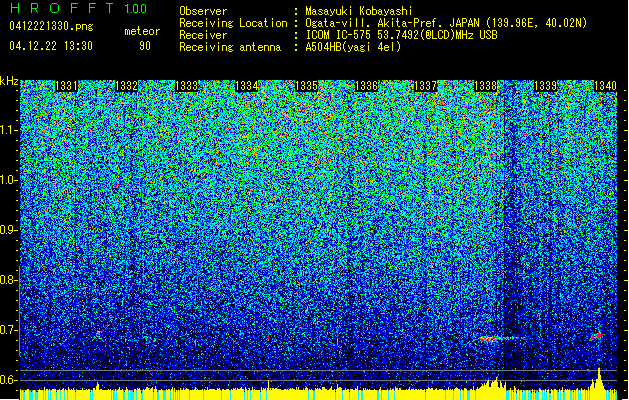Viewport: 629px width, 400px height.
Task: Click the 0.9 kHz axis tick label
Action: click(x=8, y=230)
